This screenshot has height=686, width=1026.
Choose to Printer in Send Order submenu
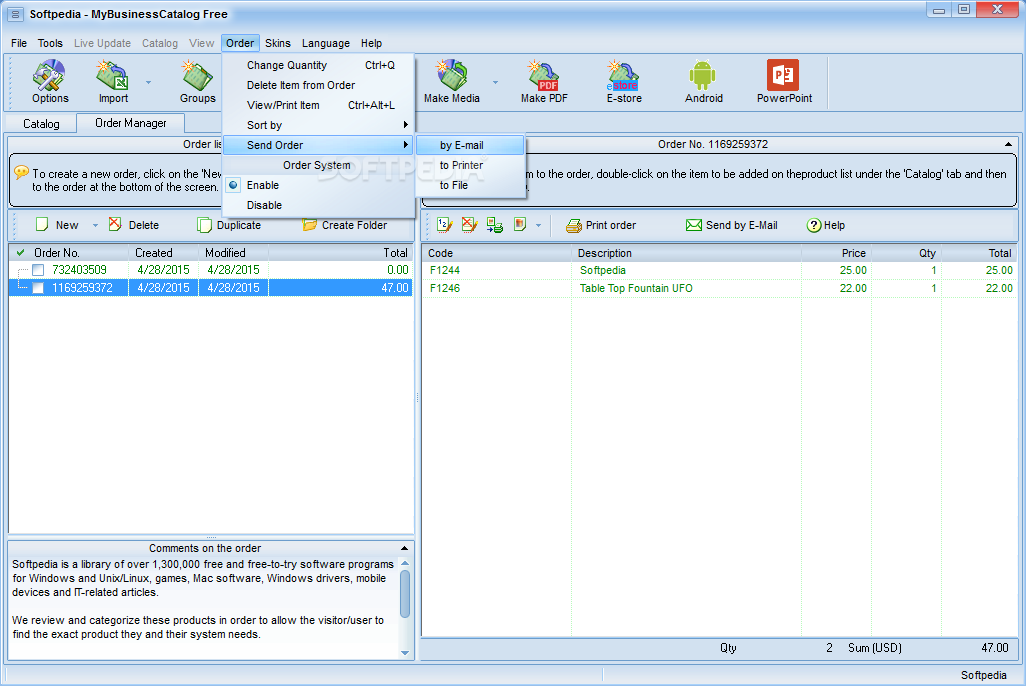[x=470, y=165]
